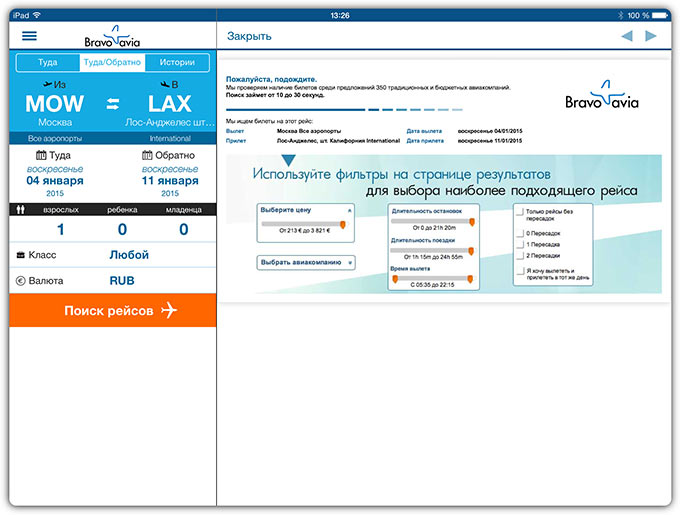Open the hamburger menu
The width and height of the screenshot is (680, 515).
point(29,36)
